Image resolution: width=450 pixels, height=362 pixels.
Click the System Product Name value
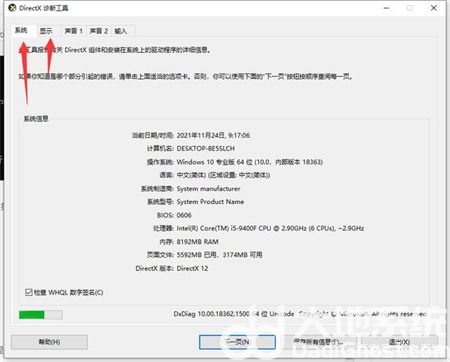(x=210, y=202)
